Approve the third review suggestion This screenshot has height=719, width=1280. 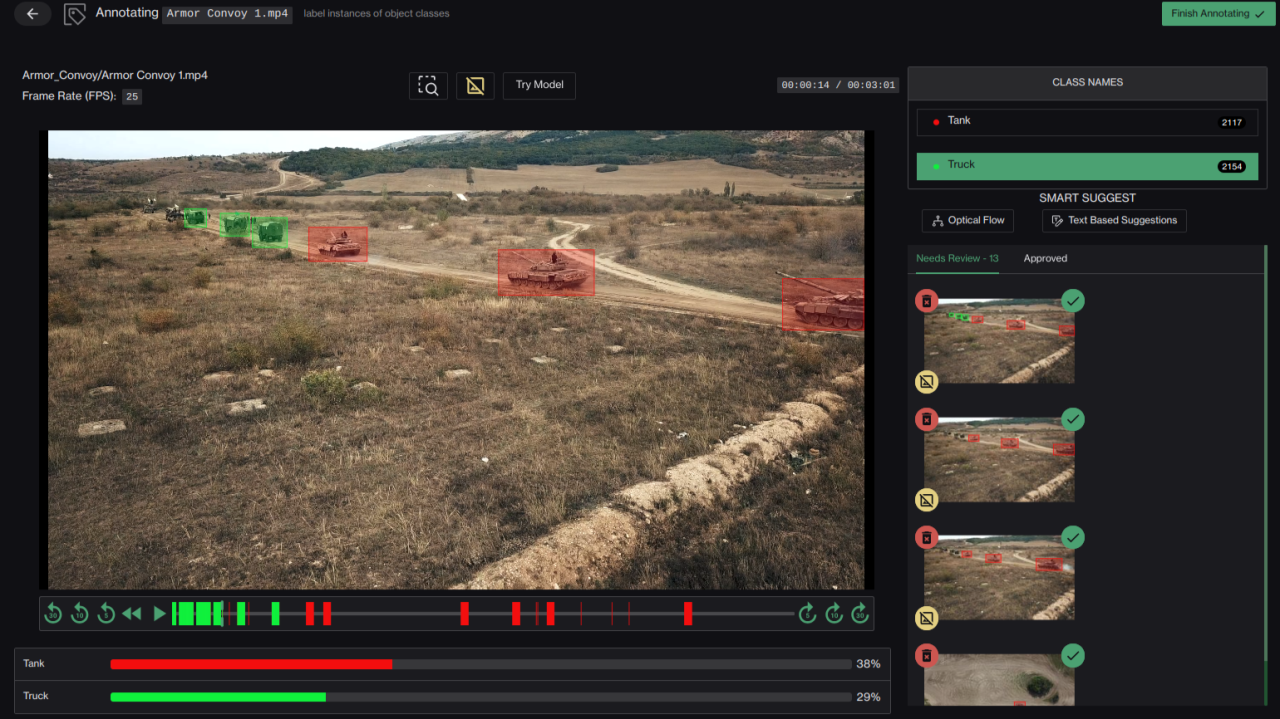(x=1073, y=537)
